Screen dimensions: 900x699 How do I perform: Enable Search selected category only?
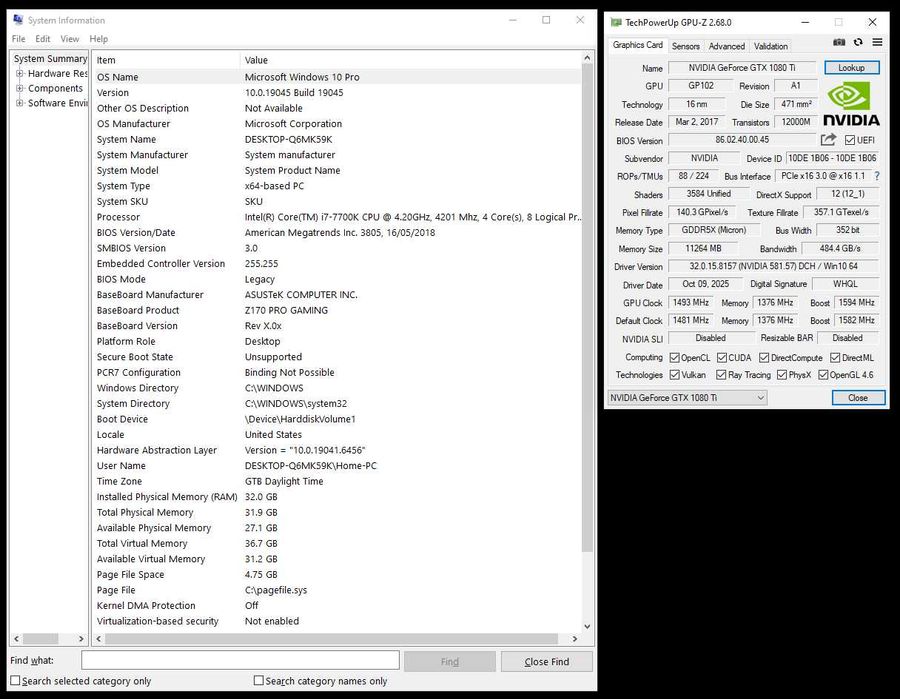pyautogui.click(x=15, y=680)
